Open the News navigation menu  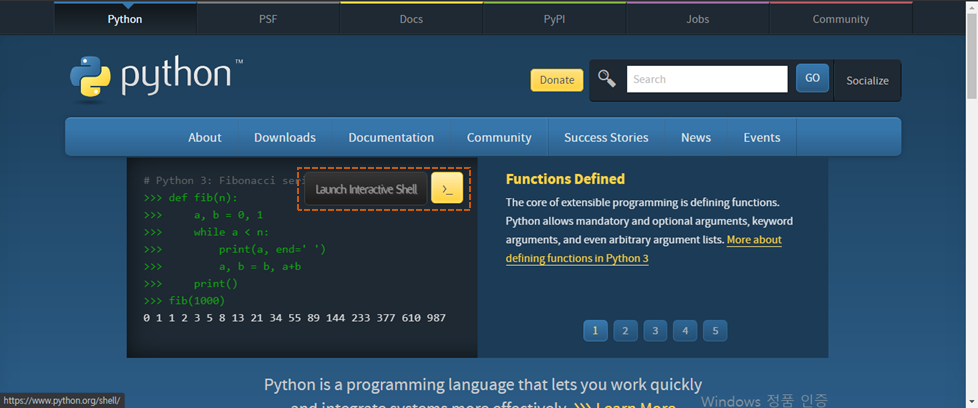coord(696,137)
